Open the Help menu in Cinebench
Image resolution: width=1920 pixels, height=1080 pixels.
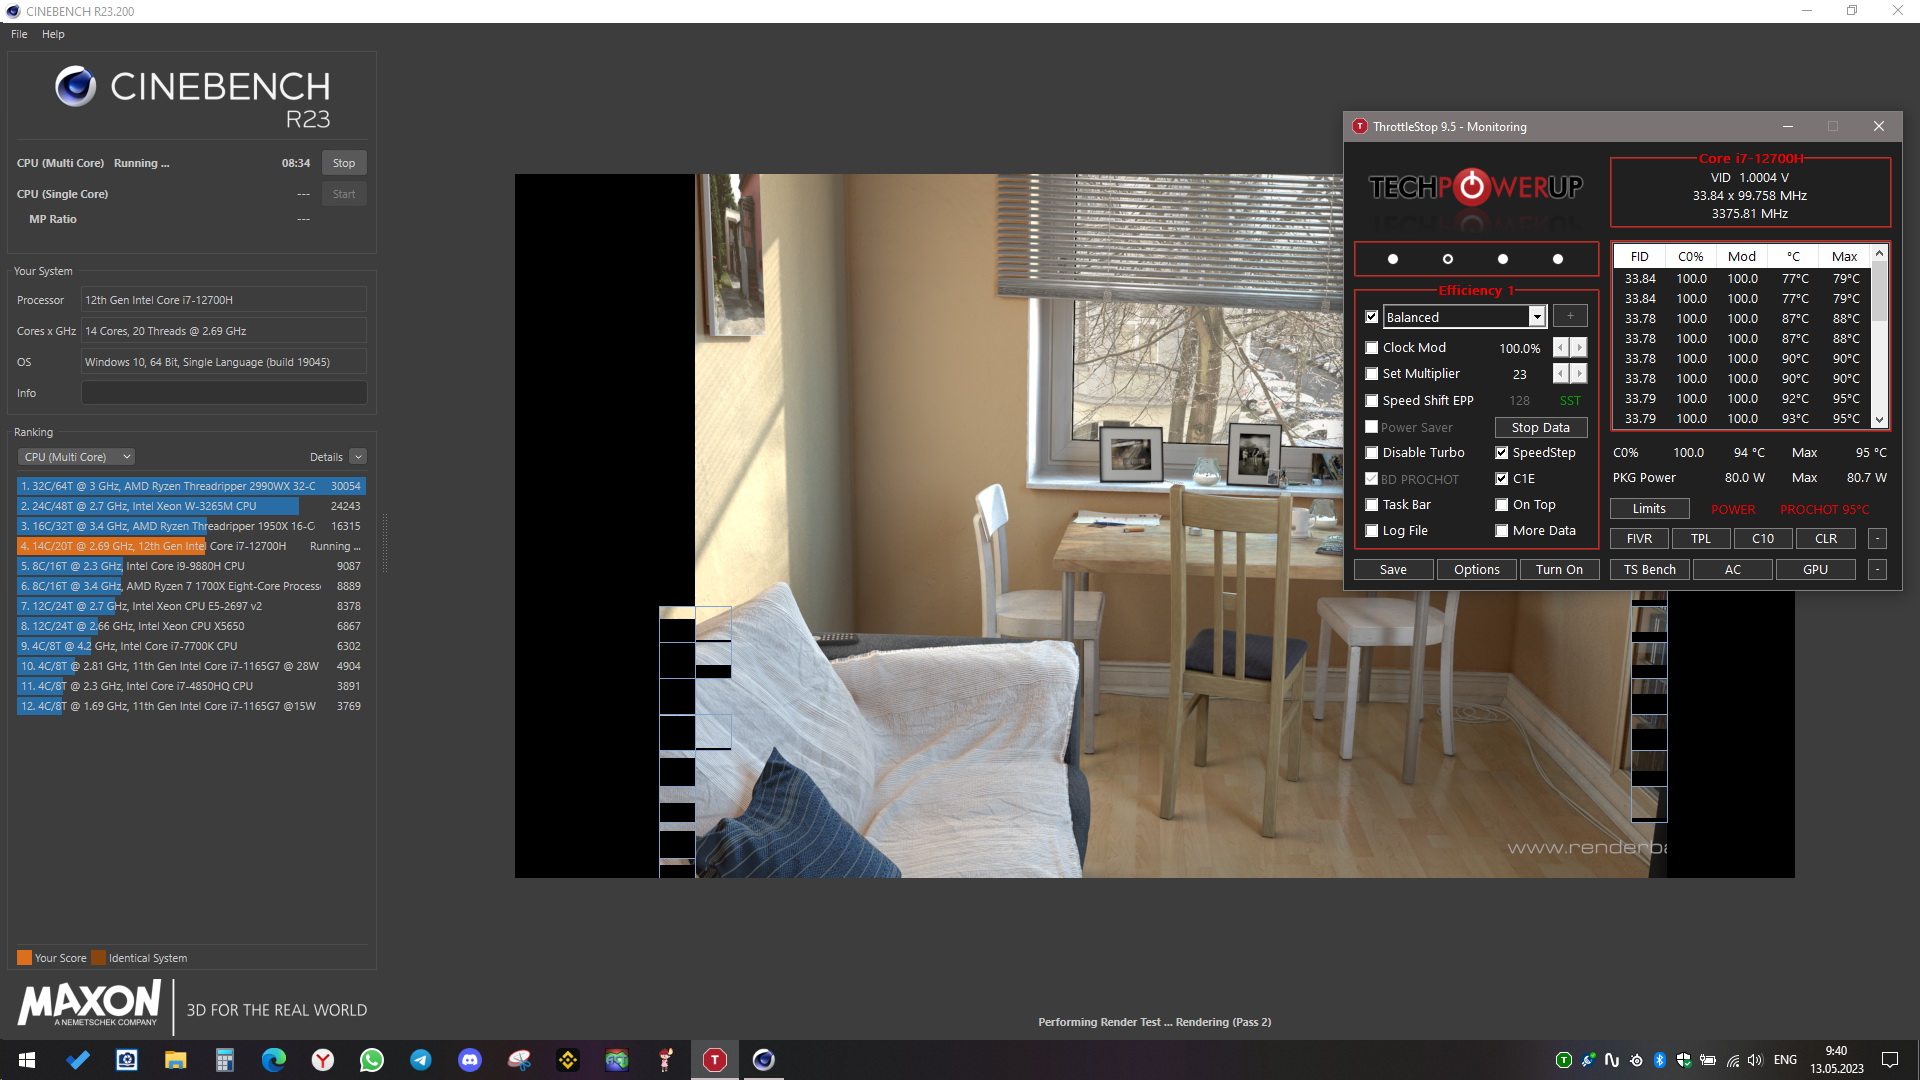[53, 34]
